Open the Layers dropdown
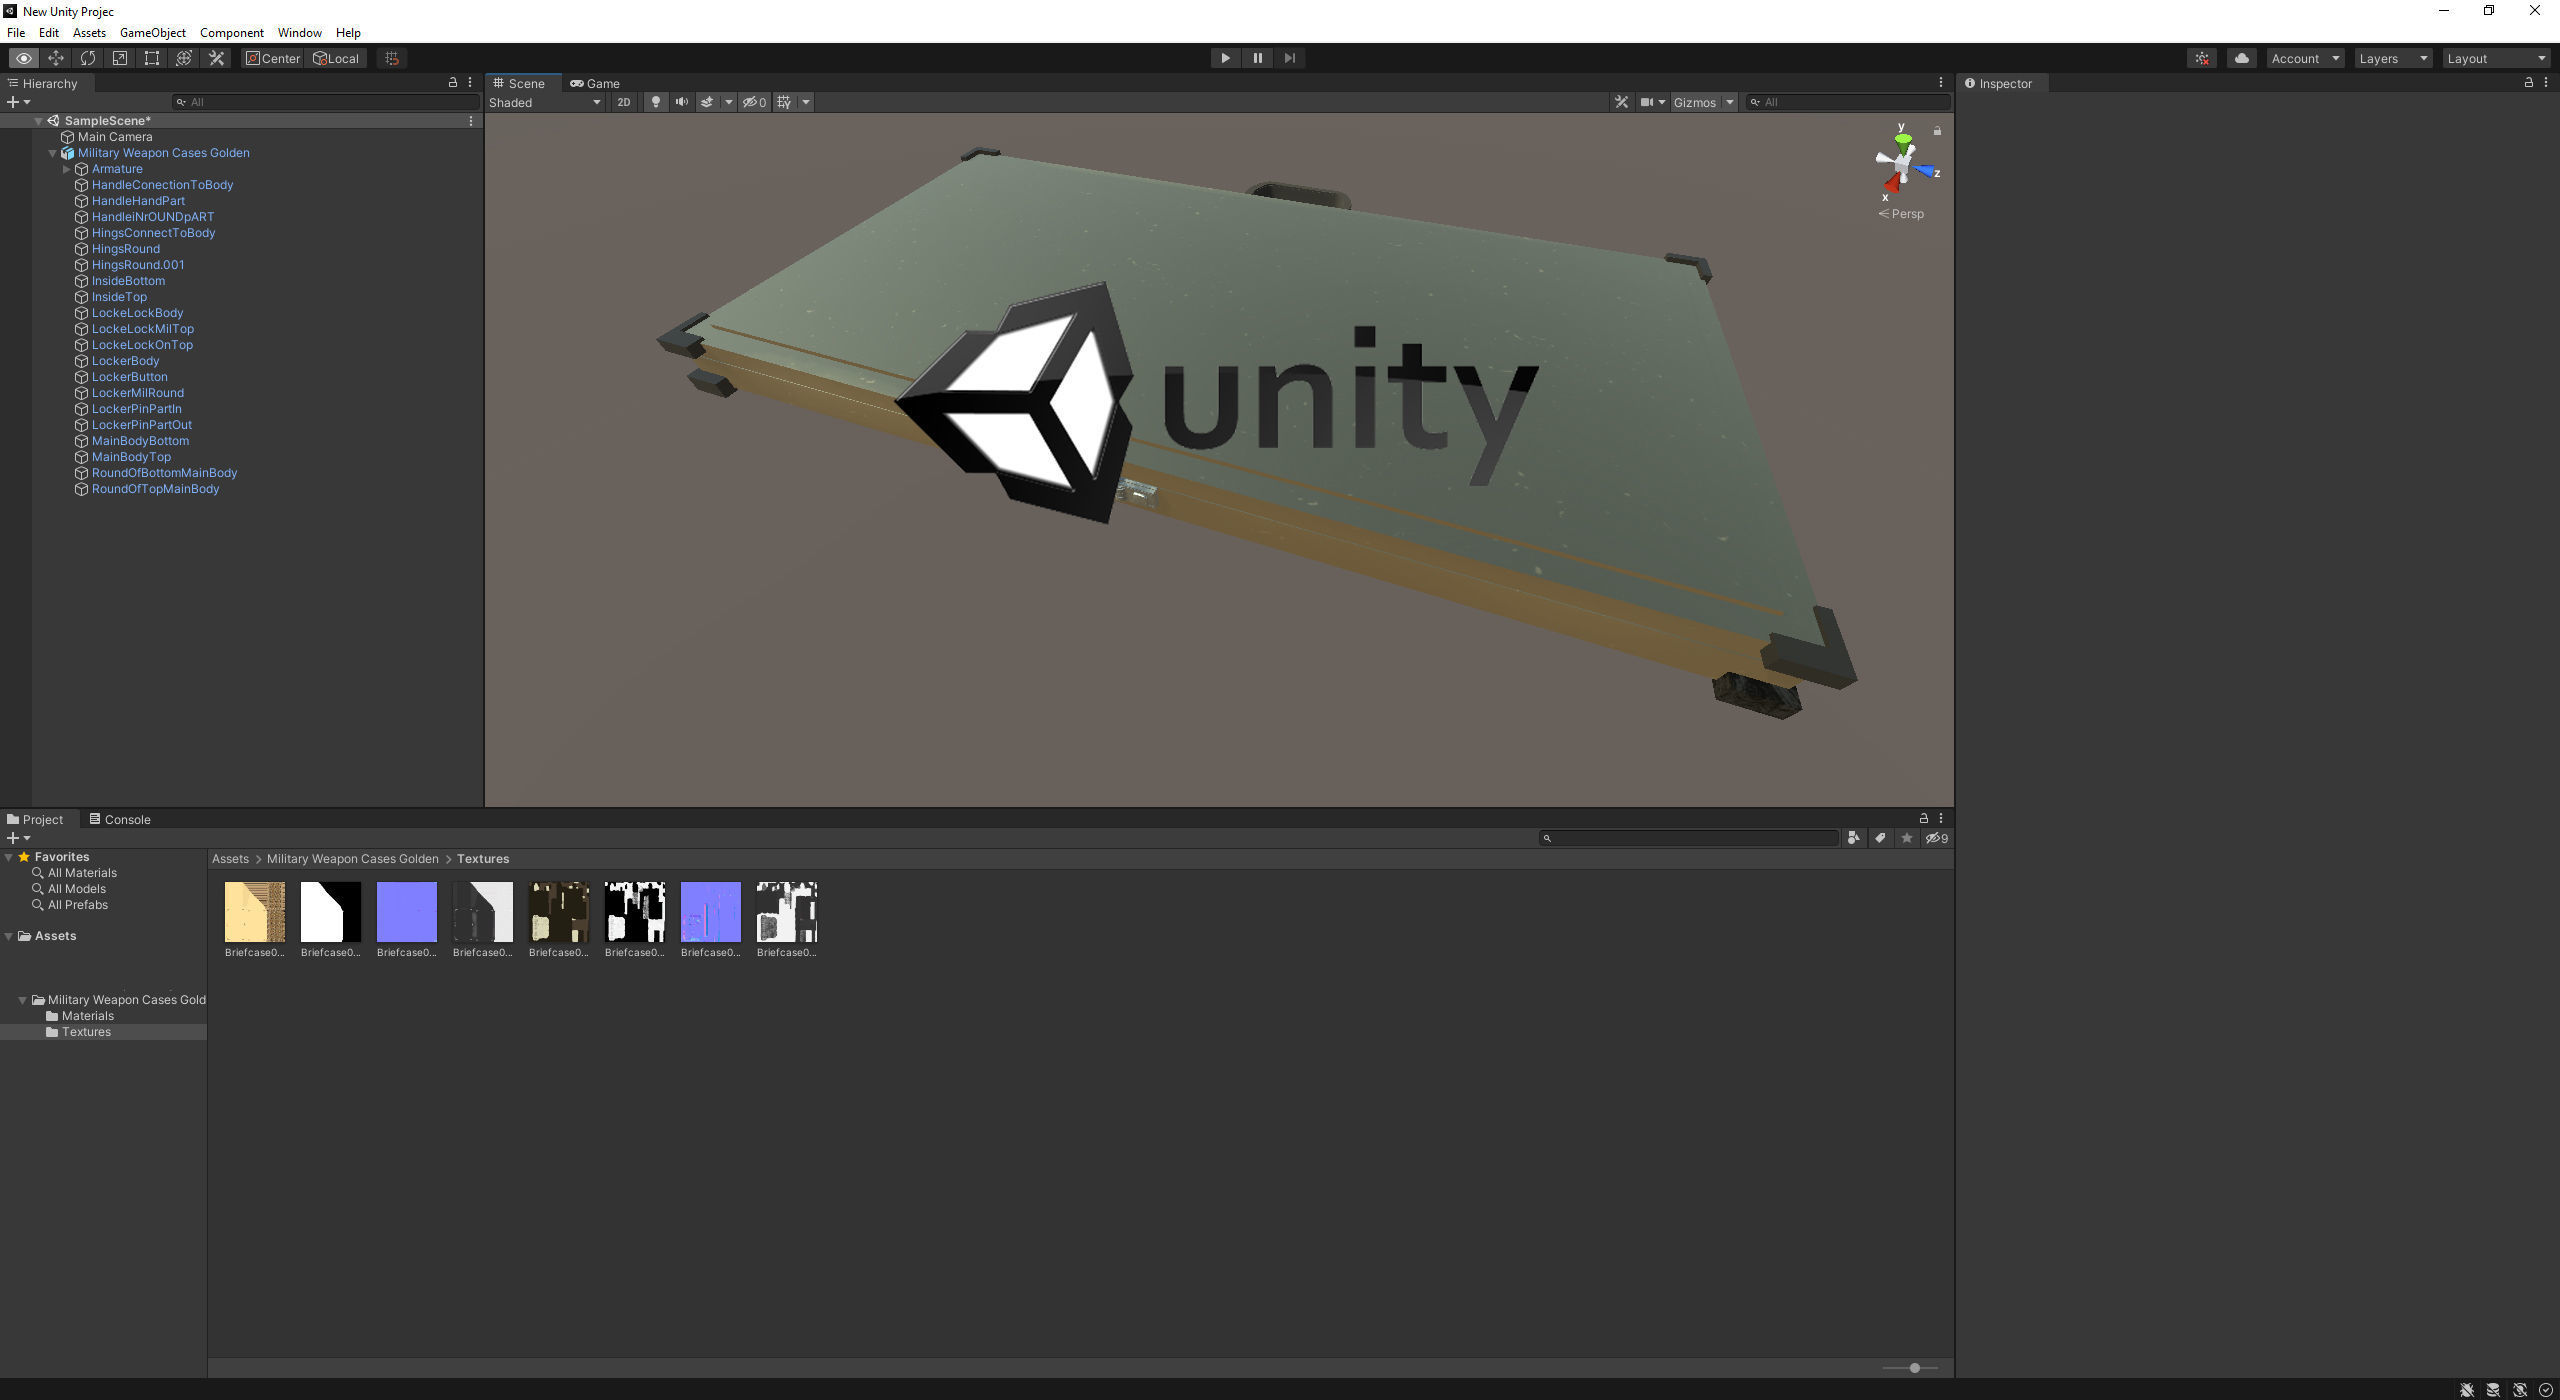Screen dimensions: 2560x1400 [x=2392, y=58]
